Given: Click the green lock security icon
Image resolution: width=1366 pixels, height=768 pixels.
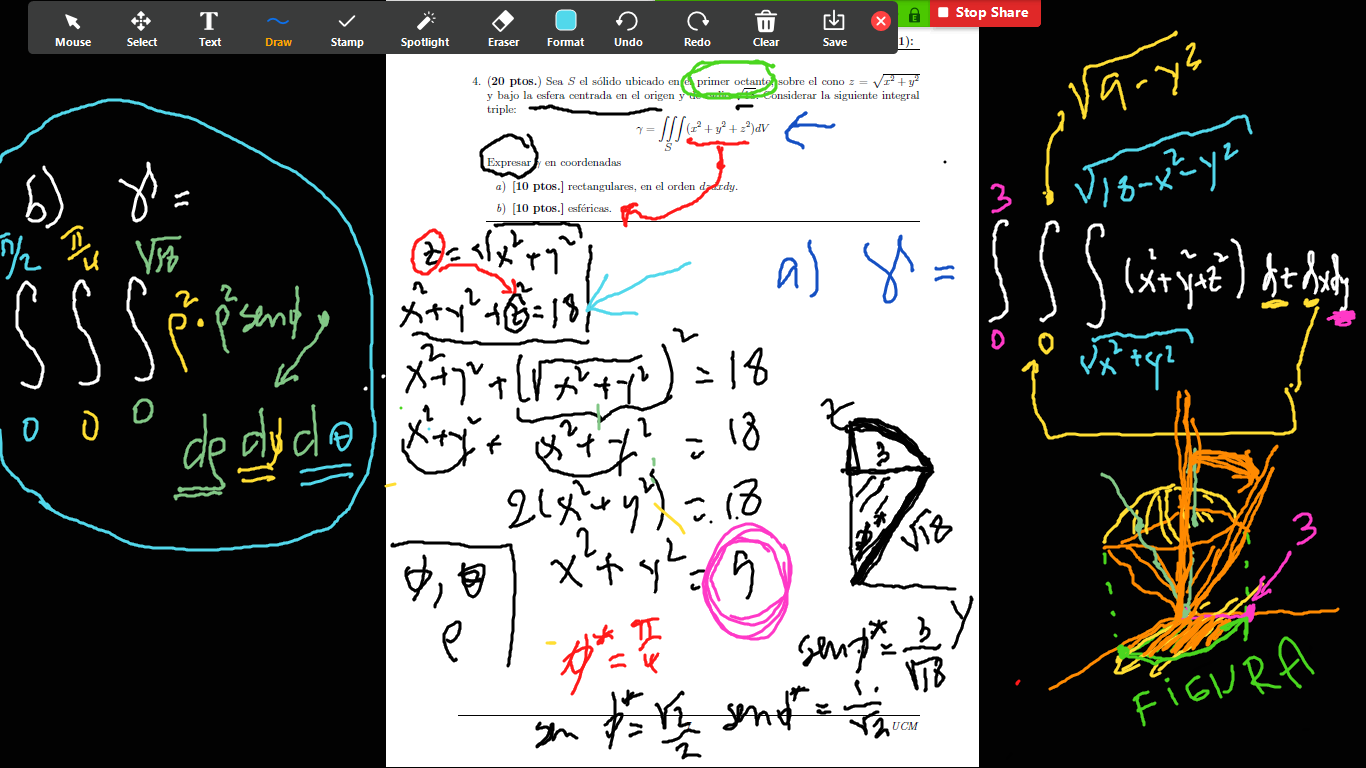Looking at the screenshot, I should pyautogui.click(x=914, y=14).
